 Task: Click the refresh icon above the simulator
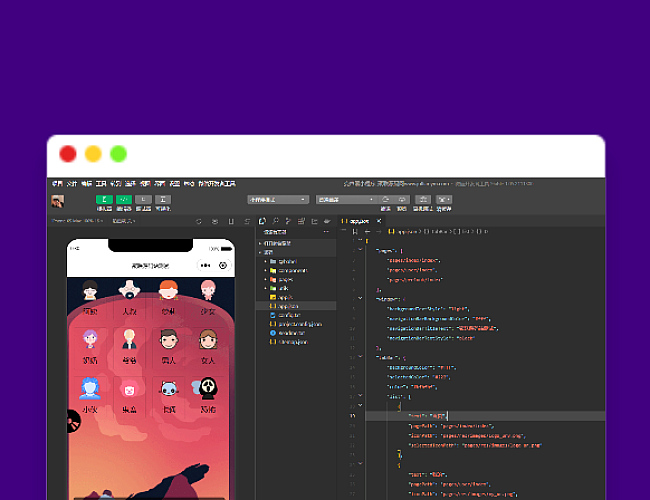point(198,220)
